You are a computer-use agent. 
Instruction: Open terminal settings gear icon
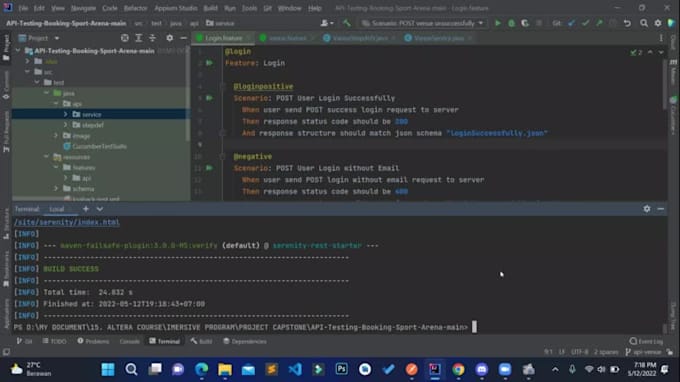coord(647,209)
